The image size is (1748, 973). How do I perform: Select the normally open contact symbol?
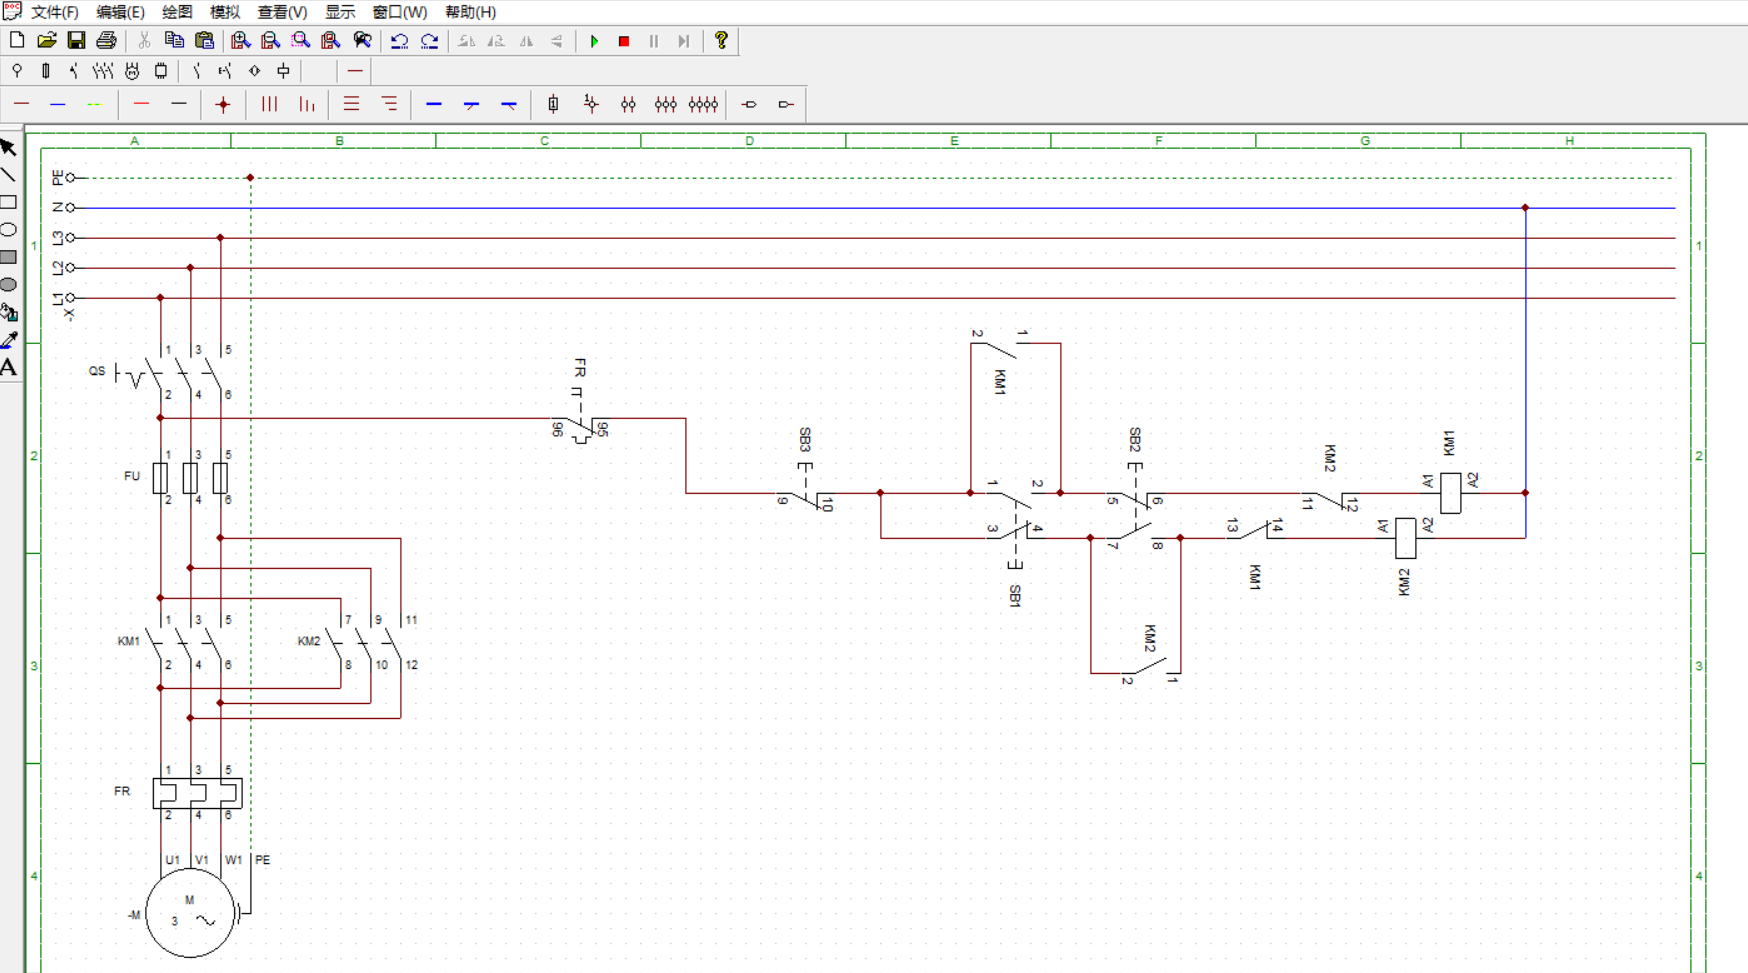pyautogui.click(x=197, y=71)
